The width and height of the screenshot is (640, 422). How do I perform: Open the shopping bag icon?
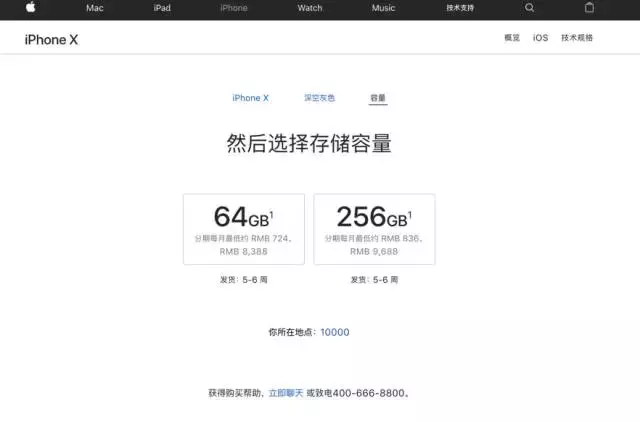tap(589, 7)
